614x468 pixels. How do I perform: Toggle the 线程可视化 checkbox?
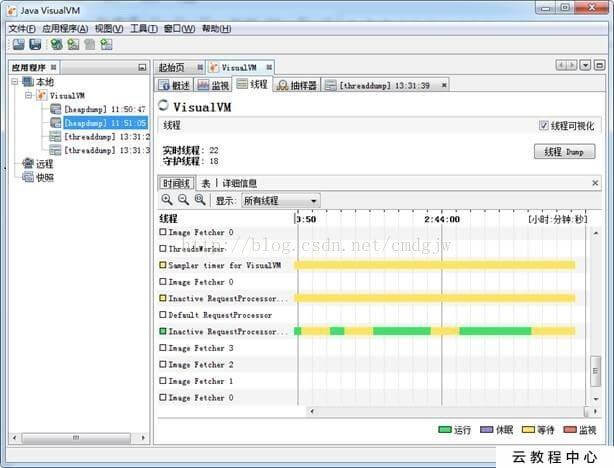[x=544, y=126]
